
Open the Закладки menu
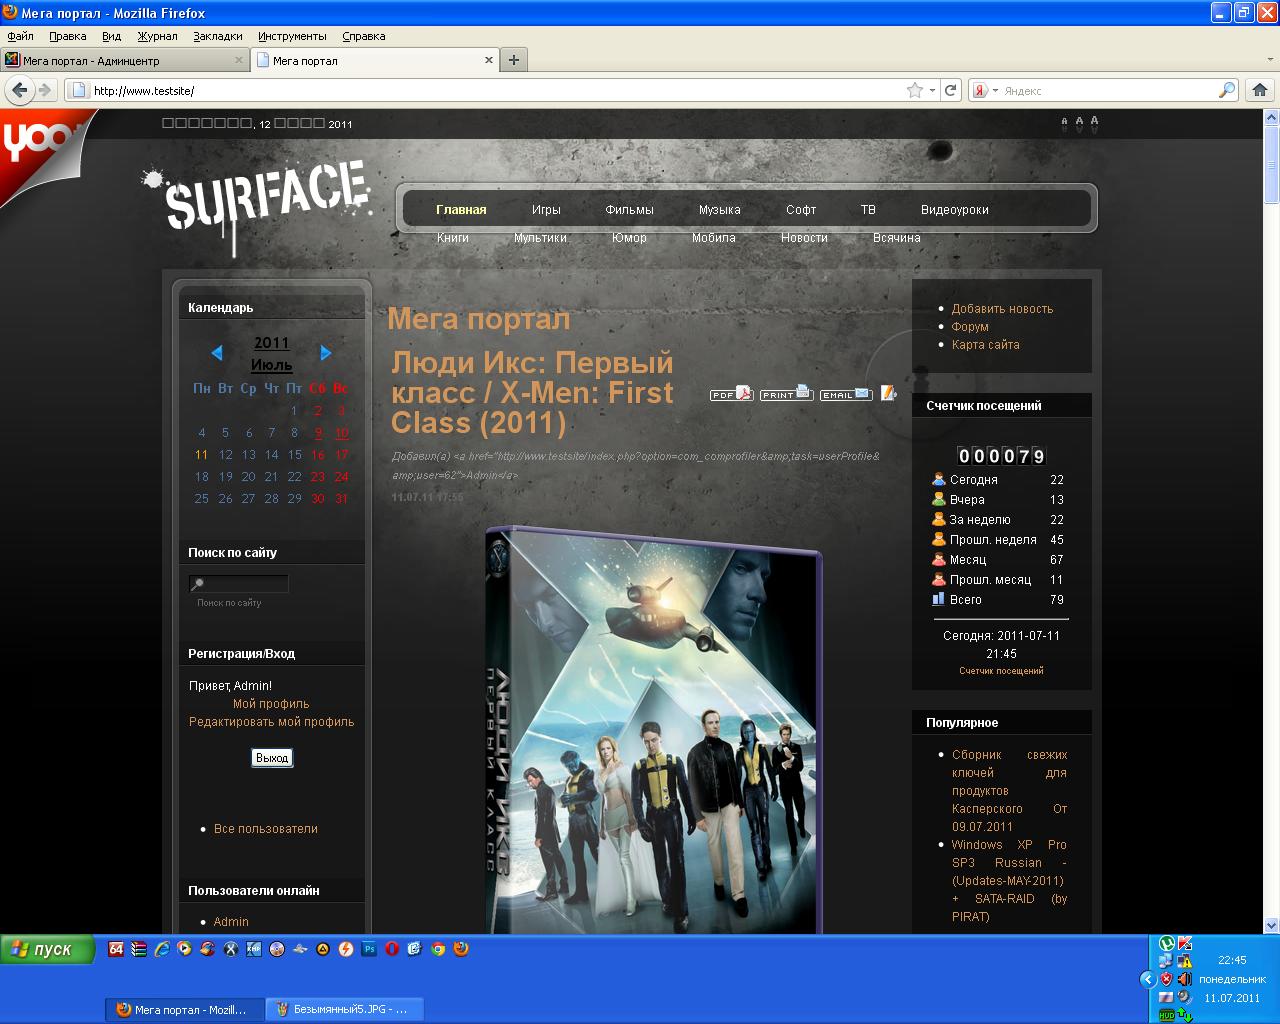pyautogui.click(x=218, y=36)
